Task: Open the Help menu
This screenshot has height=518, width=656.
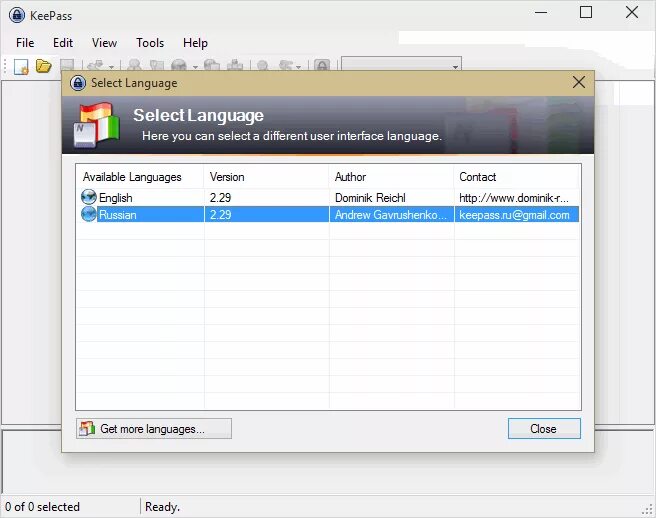Action: [195, 43]
